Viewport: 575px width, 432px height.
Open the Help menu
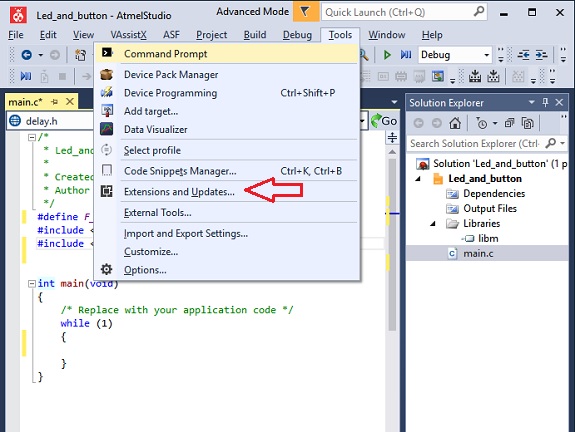pos(432,35)
